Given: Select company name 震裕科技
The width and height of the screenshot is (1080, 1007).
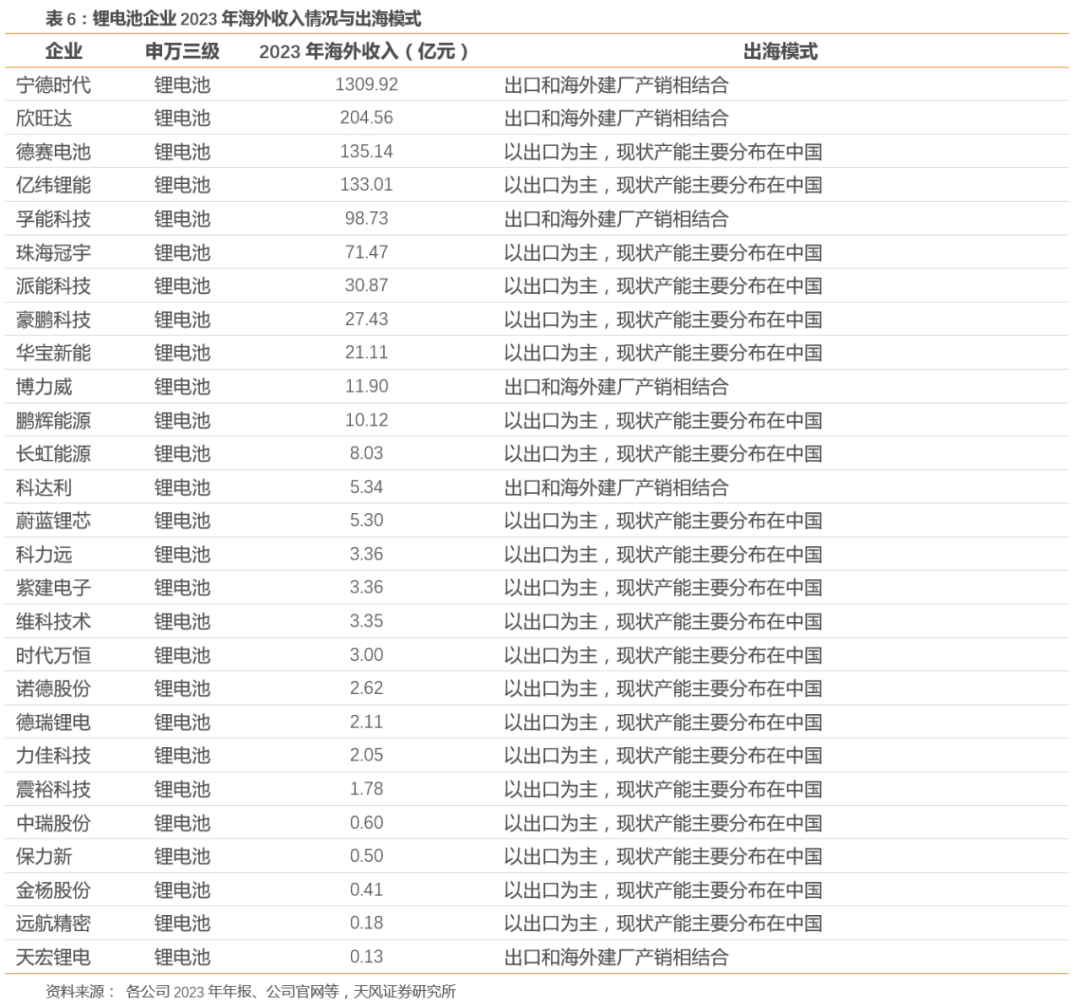Looking at the screenshot, I should (53, 789).
